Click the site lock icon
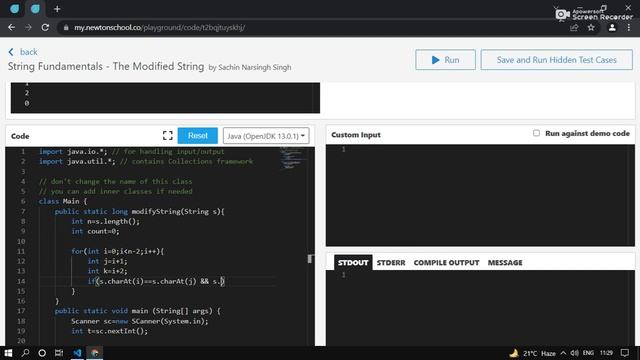This screenshot has height=360, width=640. [x=65, y=28]
